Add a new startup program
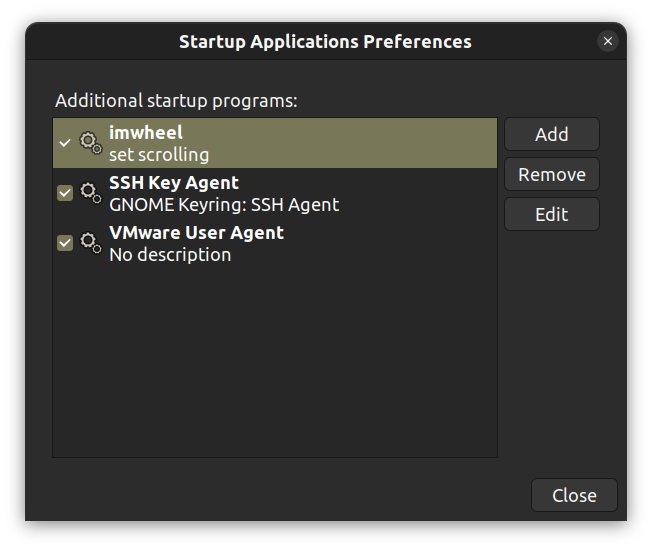This screenshot has height=549, width=652. [x=552, y=134]
